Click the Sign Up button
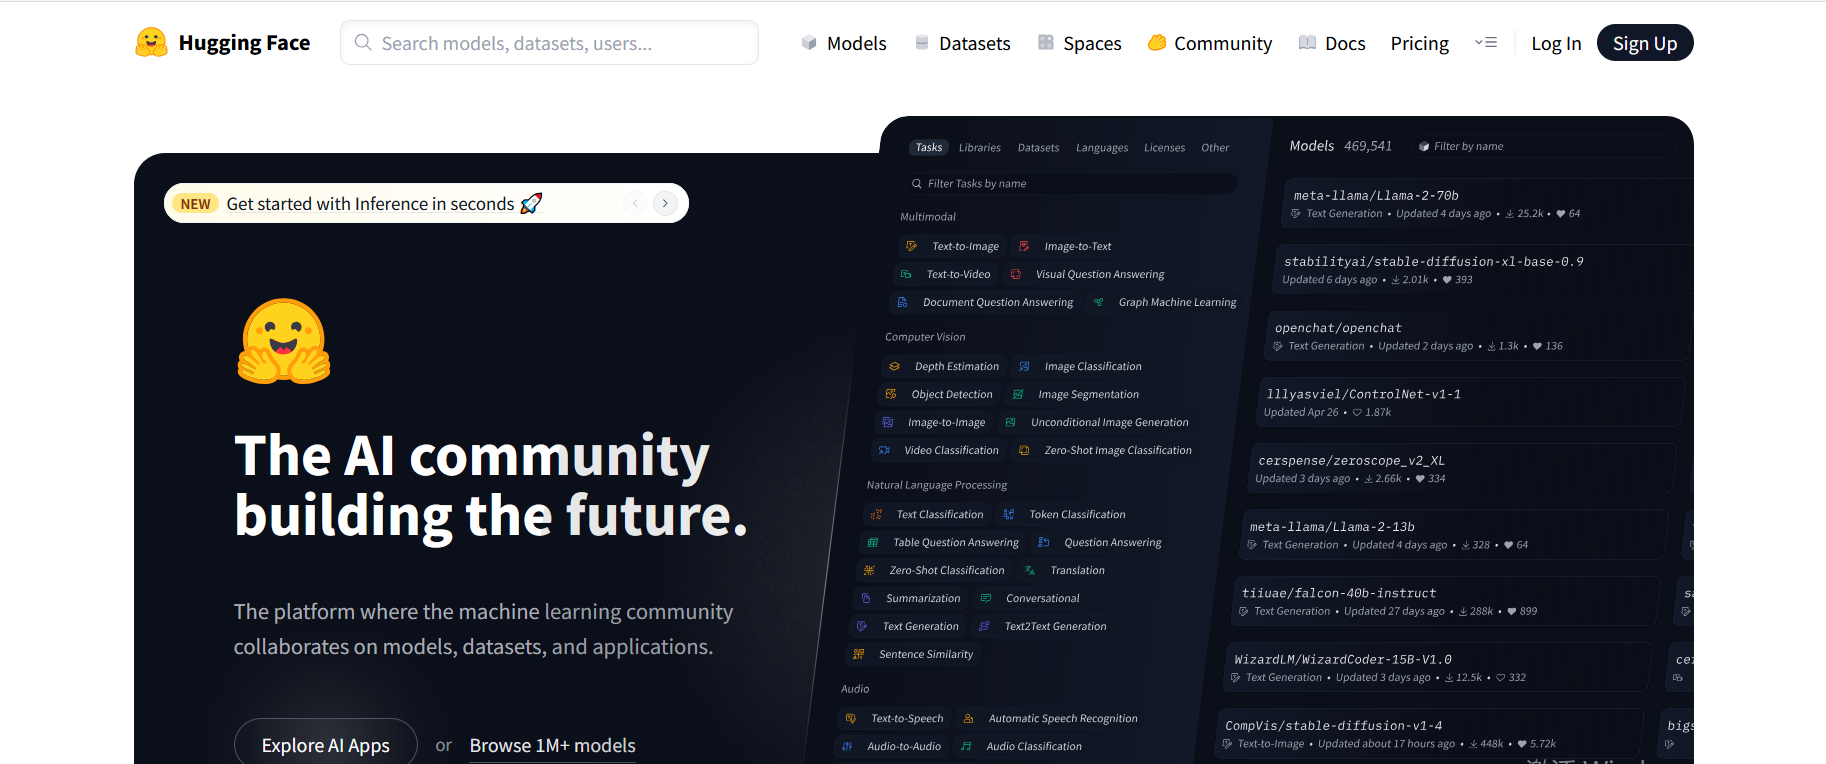The height and width of the screenshot is (764, 1826). pyautogui.click(x=1645, y=43)
